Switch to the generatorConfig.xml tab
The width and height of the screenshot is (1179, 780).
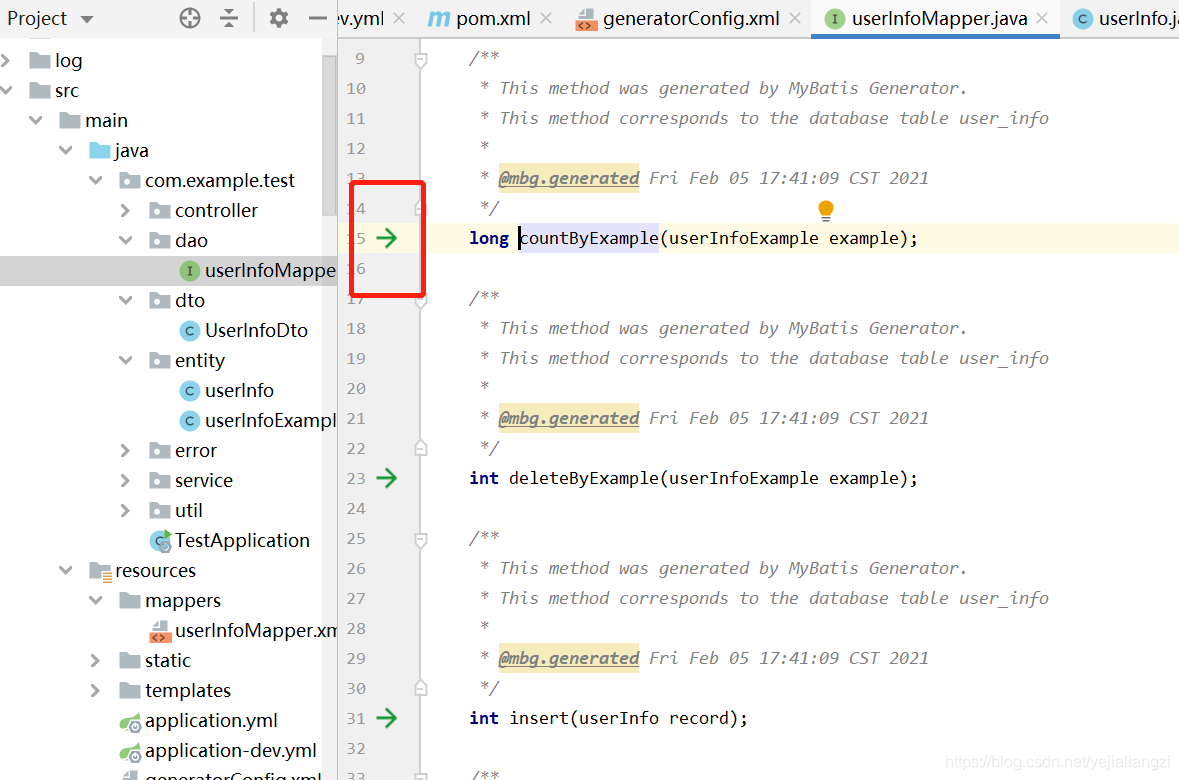pos(691,19)
